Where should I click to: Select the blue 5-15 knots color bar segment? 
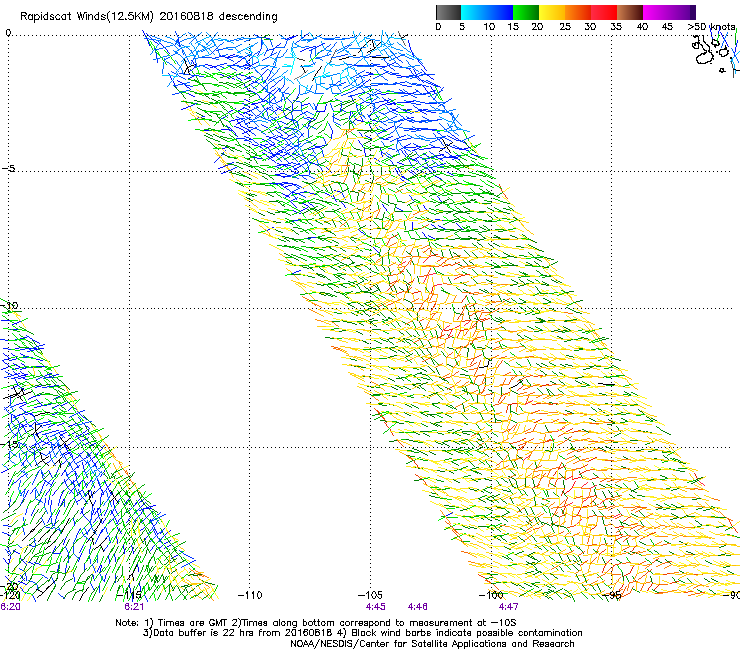[x=487, y=12]
